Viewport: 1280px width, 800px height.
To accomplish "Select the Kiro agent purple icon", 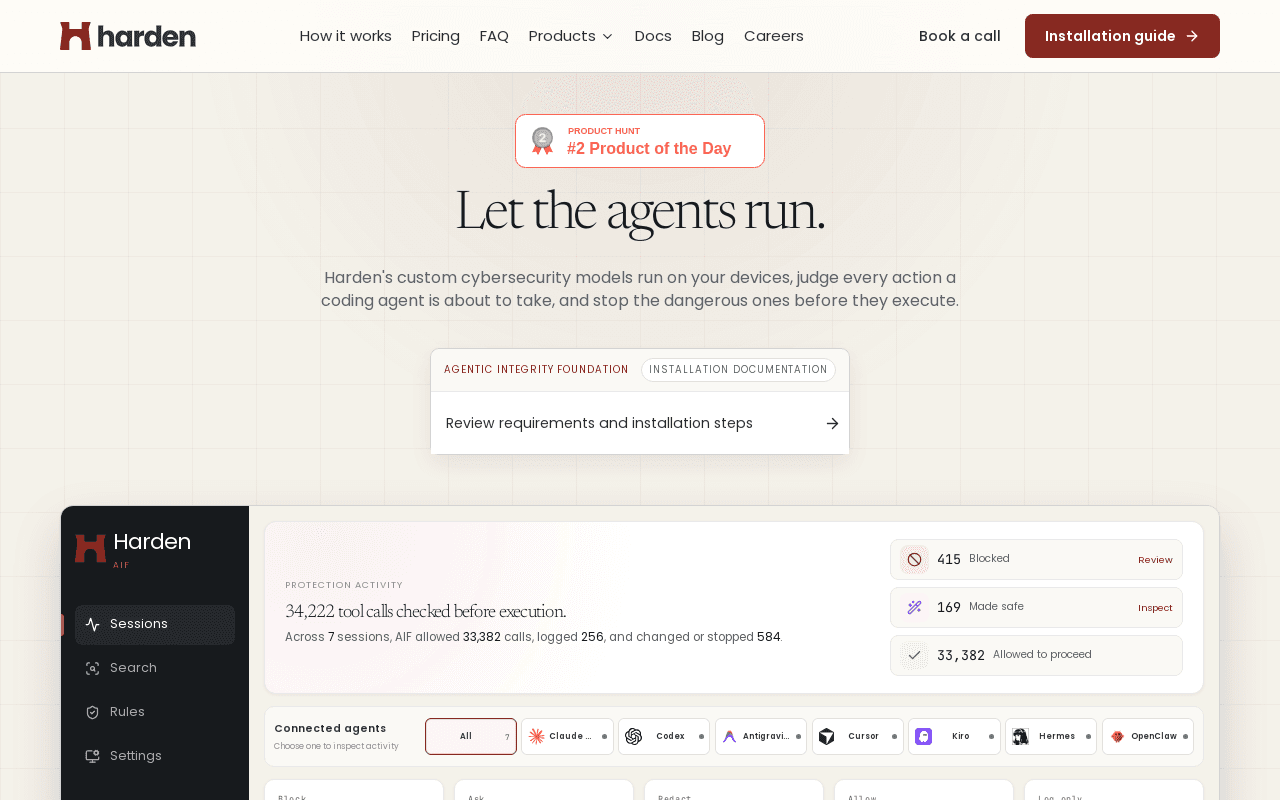I will click(923, 736).
